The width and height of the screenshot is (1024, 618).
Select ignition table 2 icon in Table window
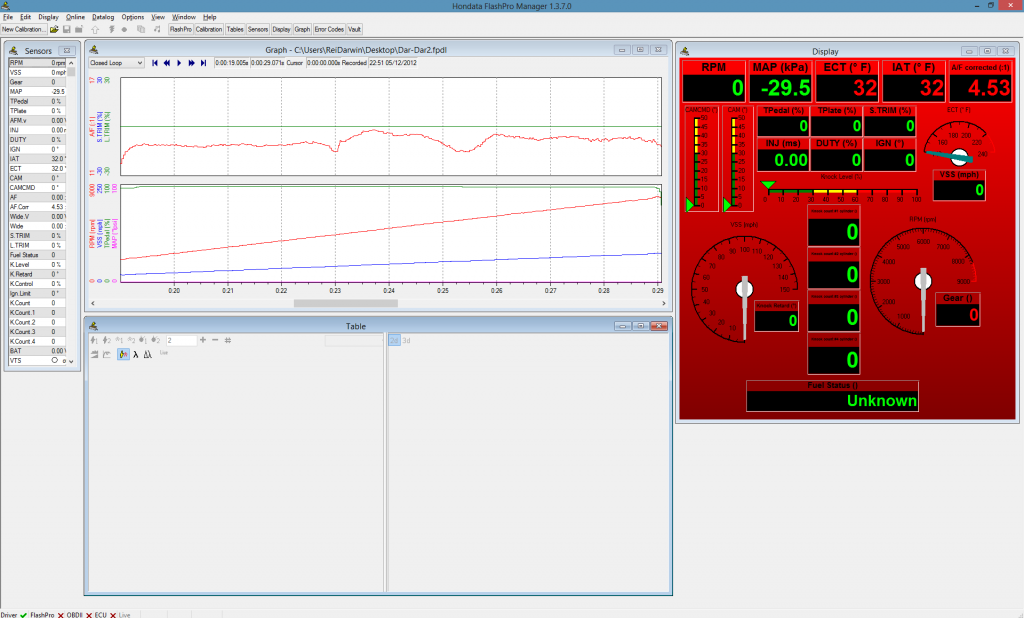coord(106,340)
